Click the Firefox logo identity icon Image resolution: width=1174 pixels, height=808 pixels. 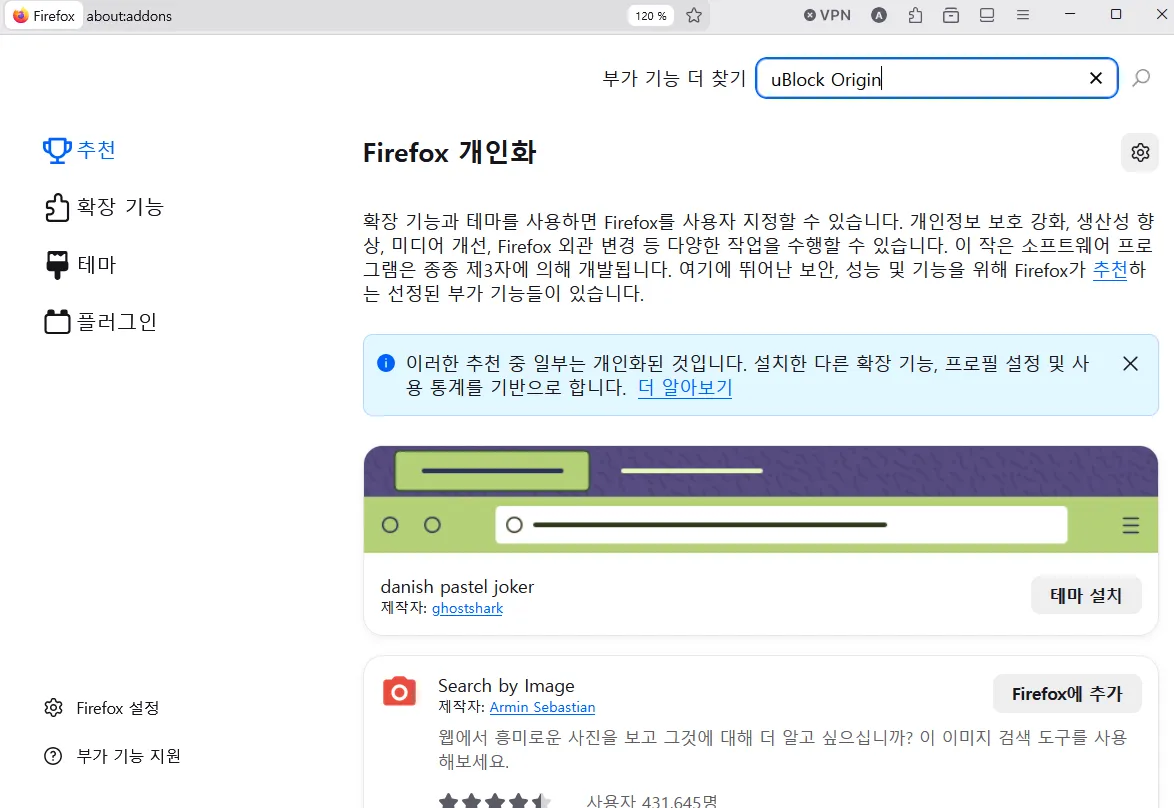pos(21,16)
